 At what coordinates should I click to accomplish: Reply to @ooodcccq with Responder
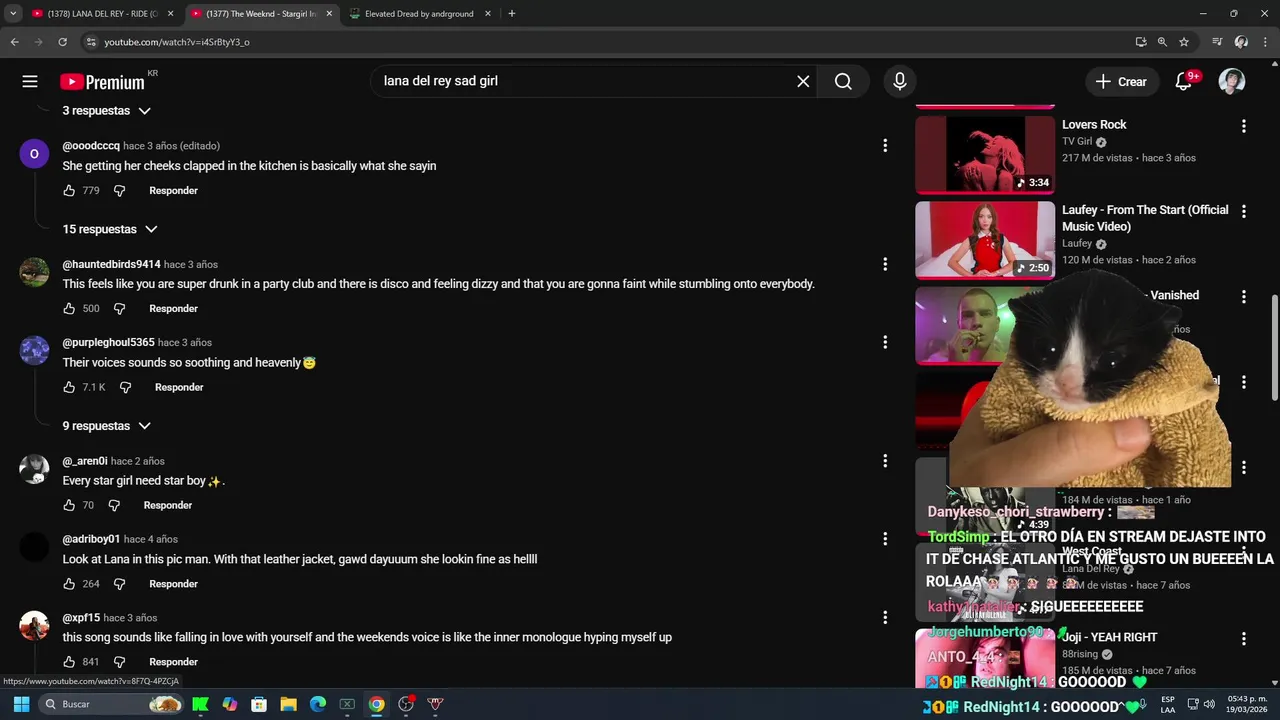[x=173, y=191]
